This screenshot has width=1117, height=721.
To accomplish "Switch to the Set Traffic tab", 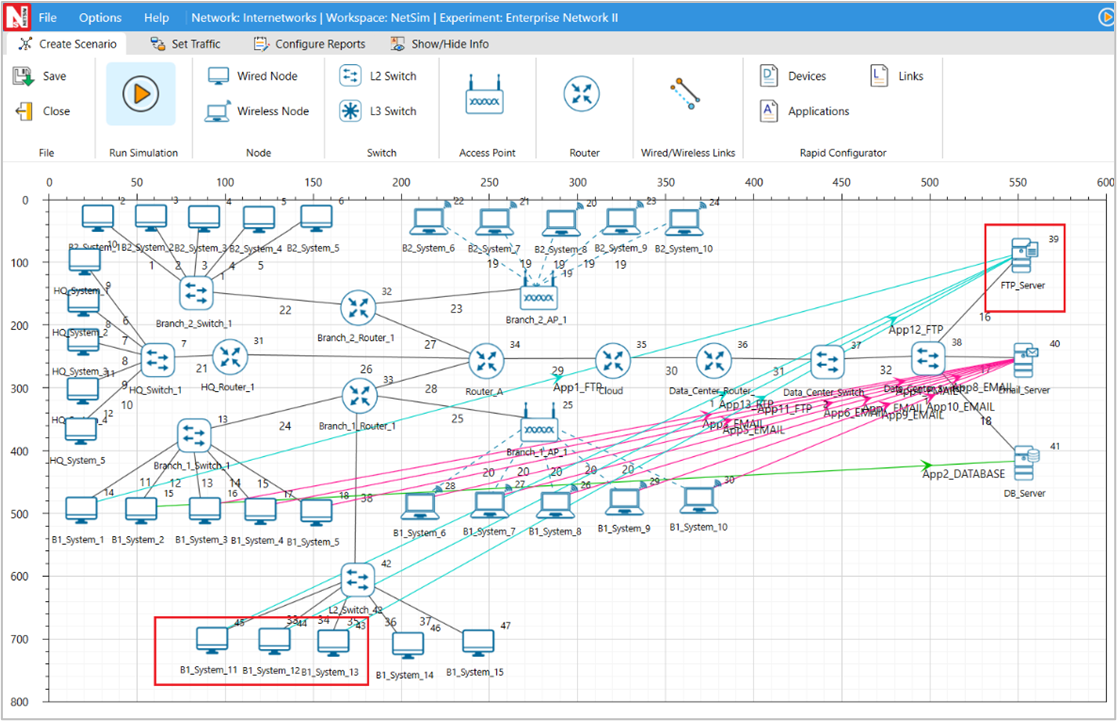I will (x=185, y=44).
